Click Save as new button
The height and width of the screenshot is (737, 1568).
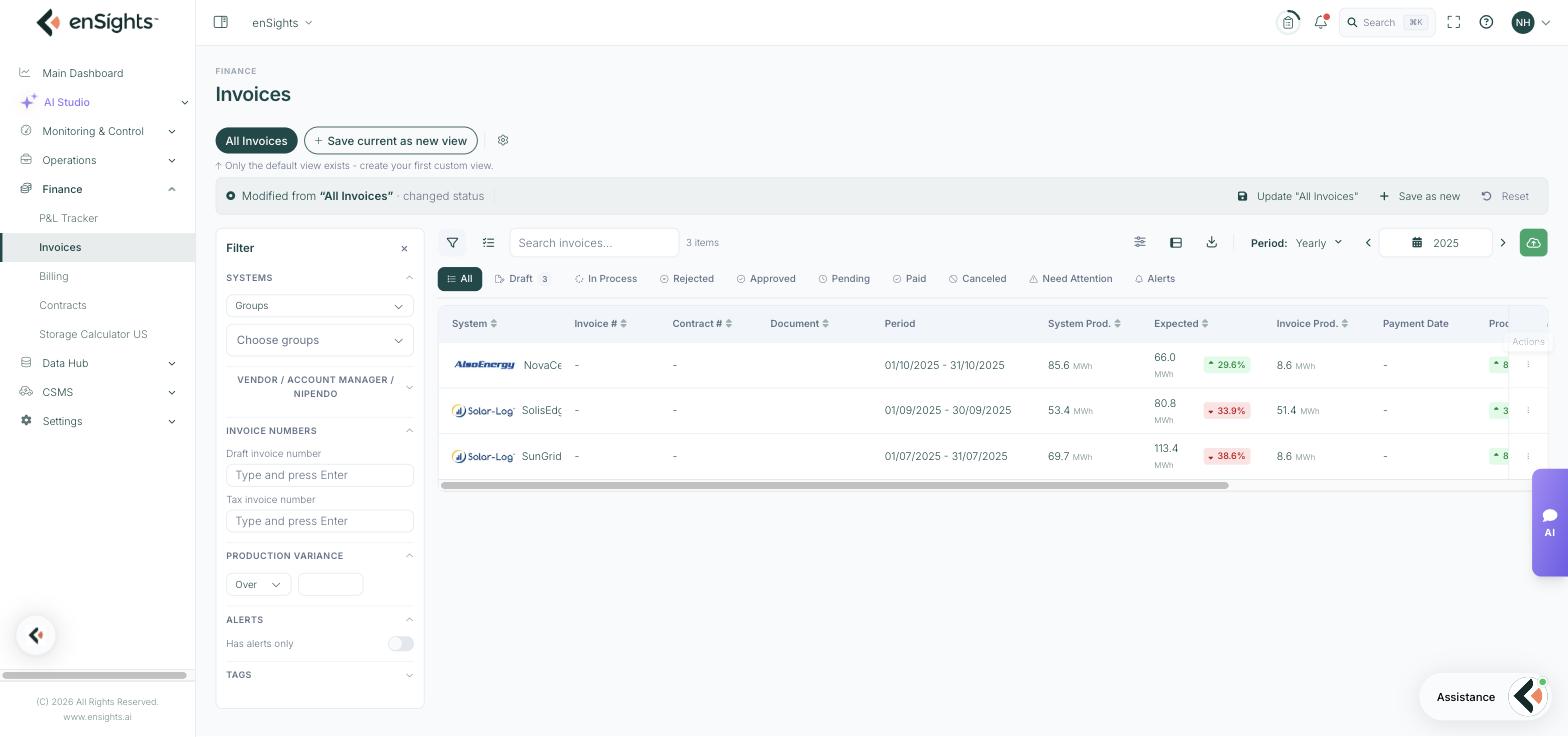[1420, 196]
